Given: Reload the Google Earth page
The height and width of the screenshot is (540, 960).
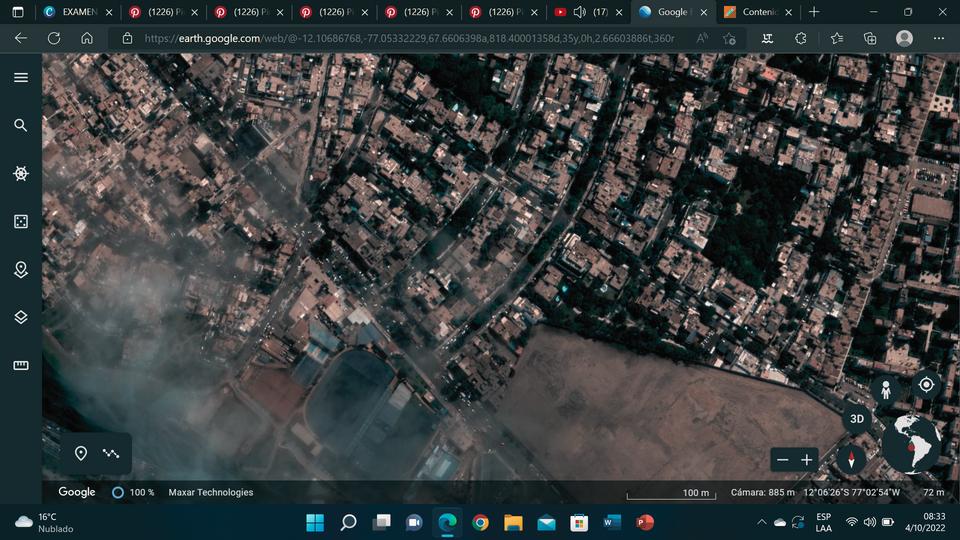Looking at the screenshot, I should coord(54,38).
